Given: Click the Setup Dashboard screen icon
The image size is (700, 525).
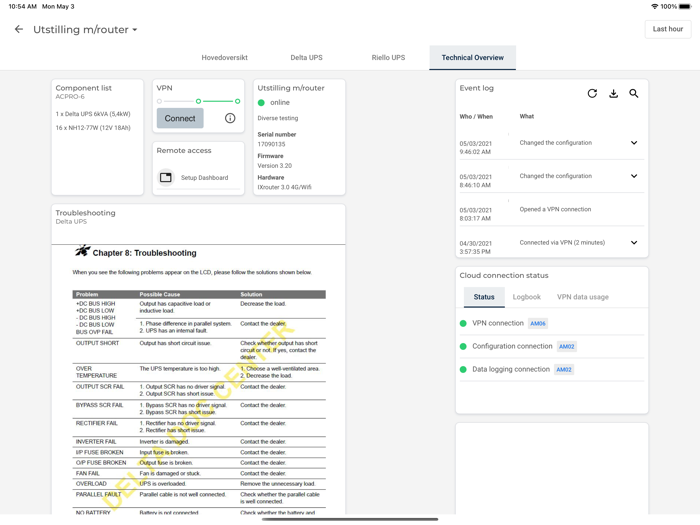Looking at the screenshot, I should [166, 178].
